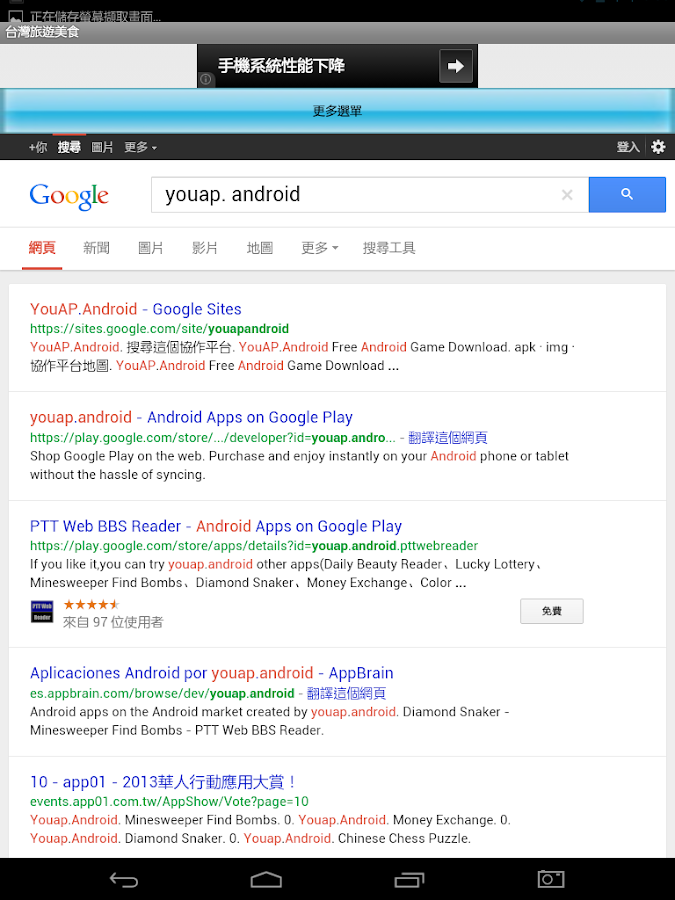
Task: Tap the Android home navigation button
Action: (x=266, y=879)
